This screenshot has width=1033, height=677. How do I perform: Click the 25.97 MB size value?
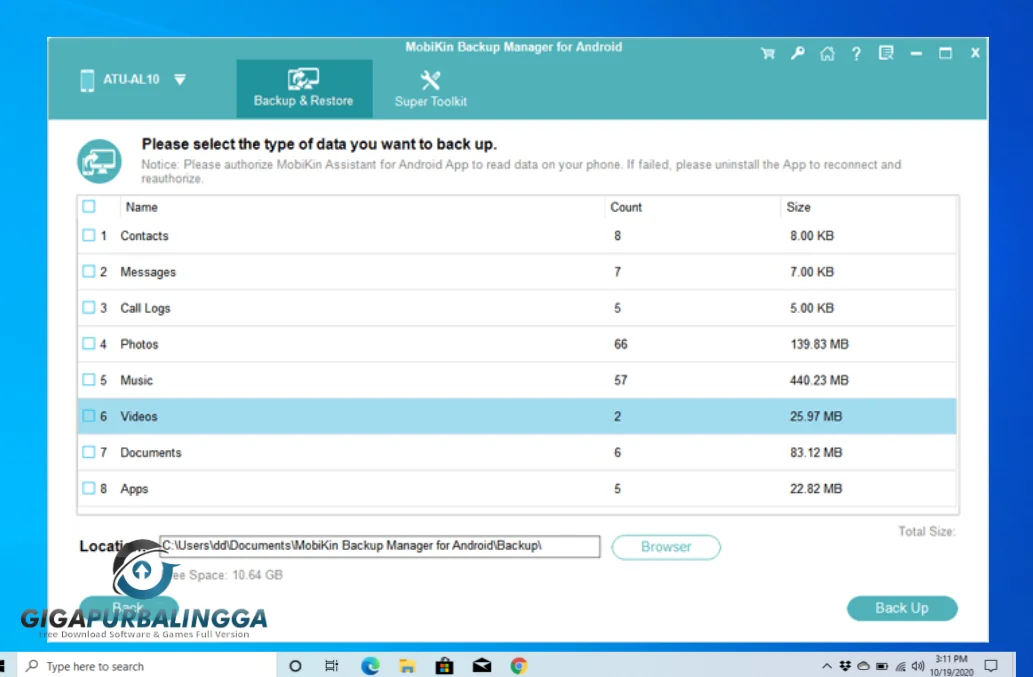[816, 417]
